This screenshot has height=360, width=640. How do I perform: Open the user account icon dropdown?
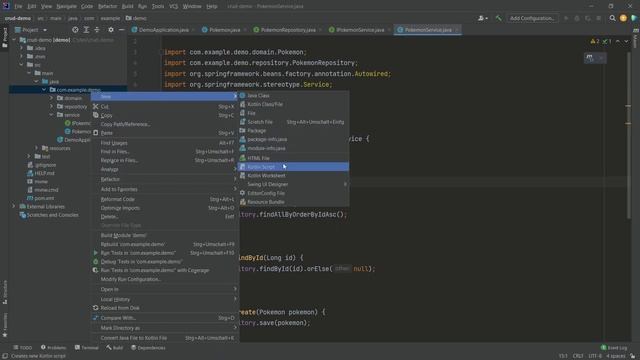(x=482, y=18)
